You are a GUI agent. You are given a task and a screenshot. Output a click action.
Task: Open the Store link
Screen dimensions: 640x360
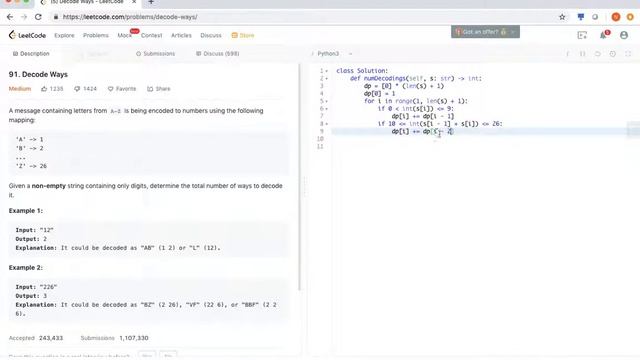click(x=243, y=36)
